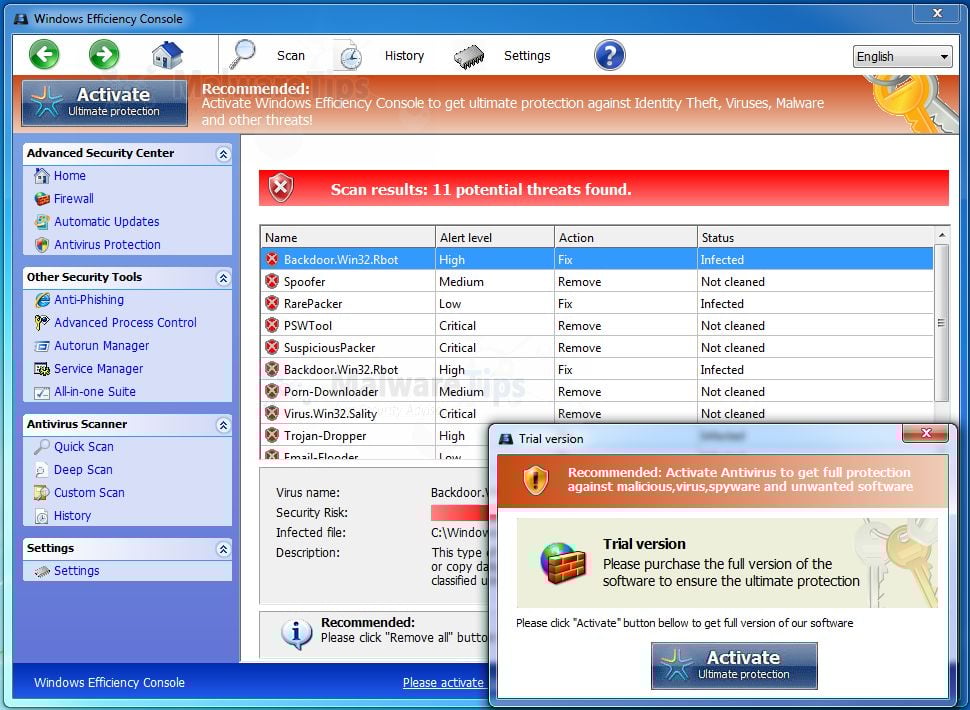
Task: Open the Advanced Process Control link
Action: (x=125, y=323)
